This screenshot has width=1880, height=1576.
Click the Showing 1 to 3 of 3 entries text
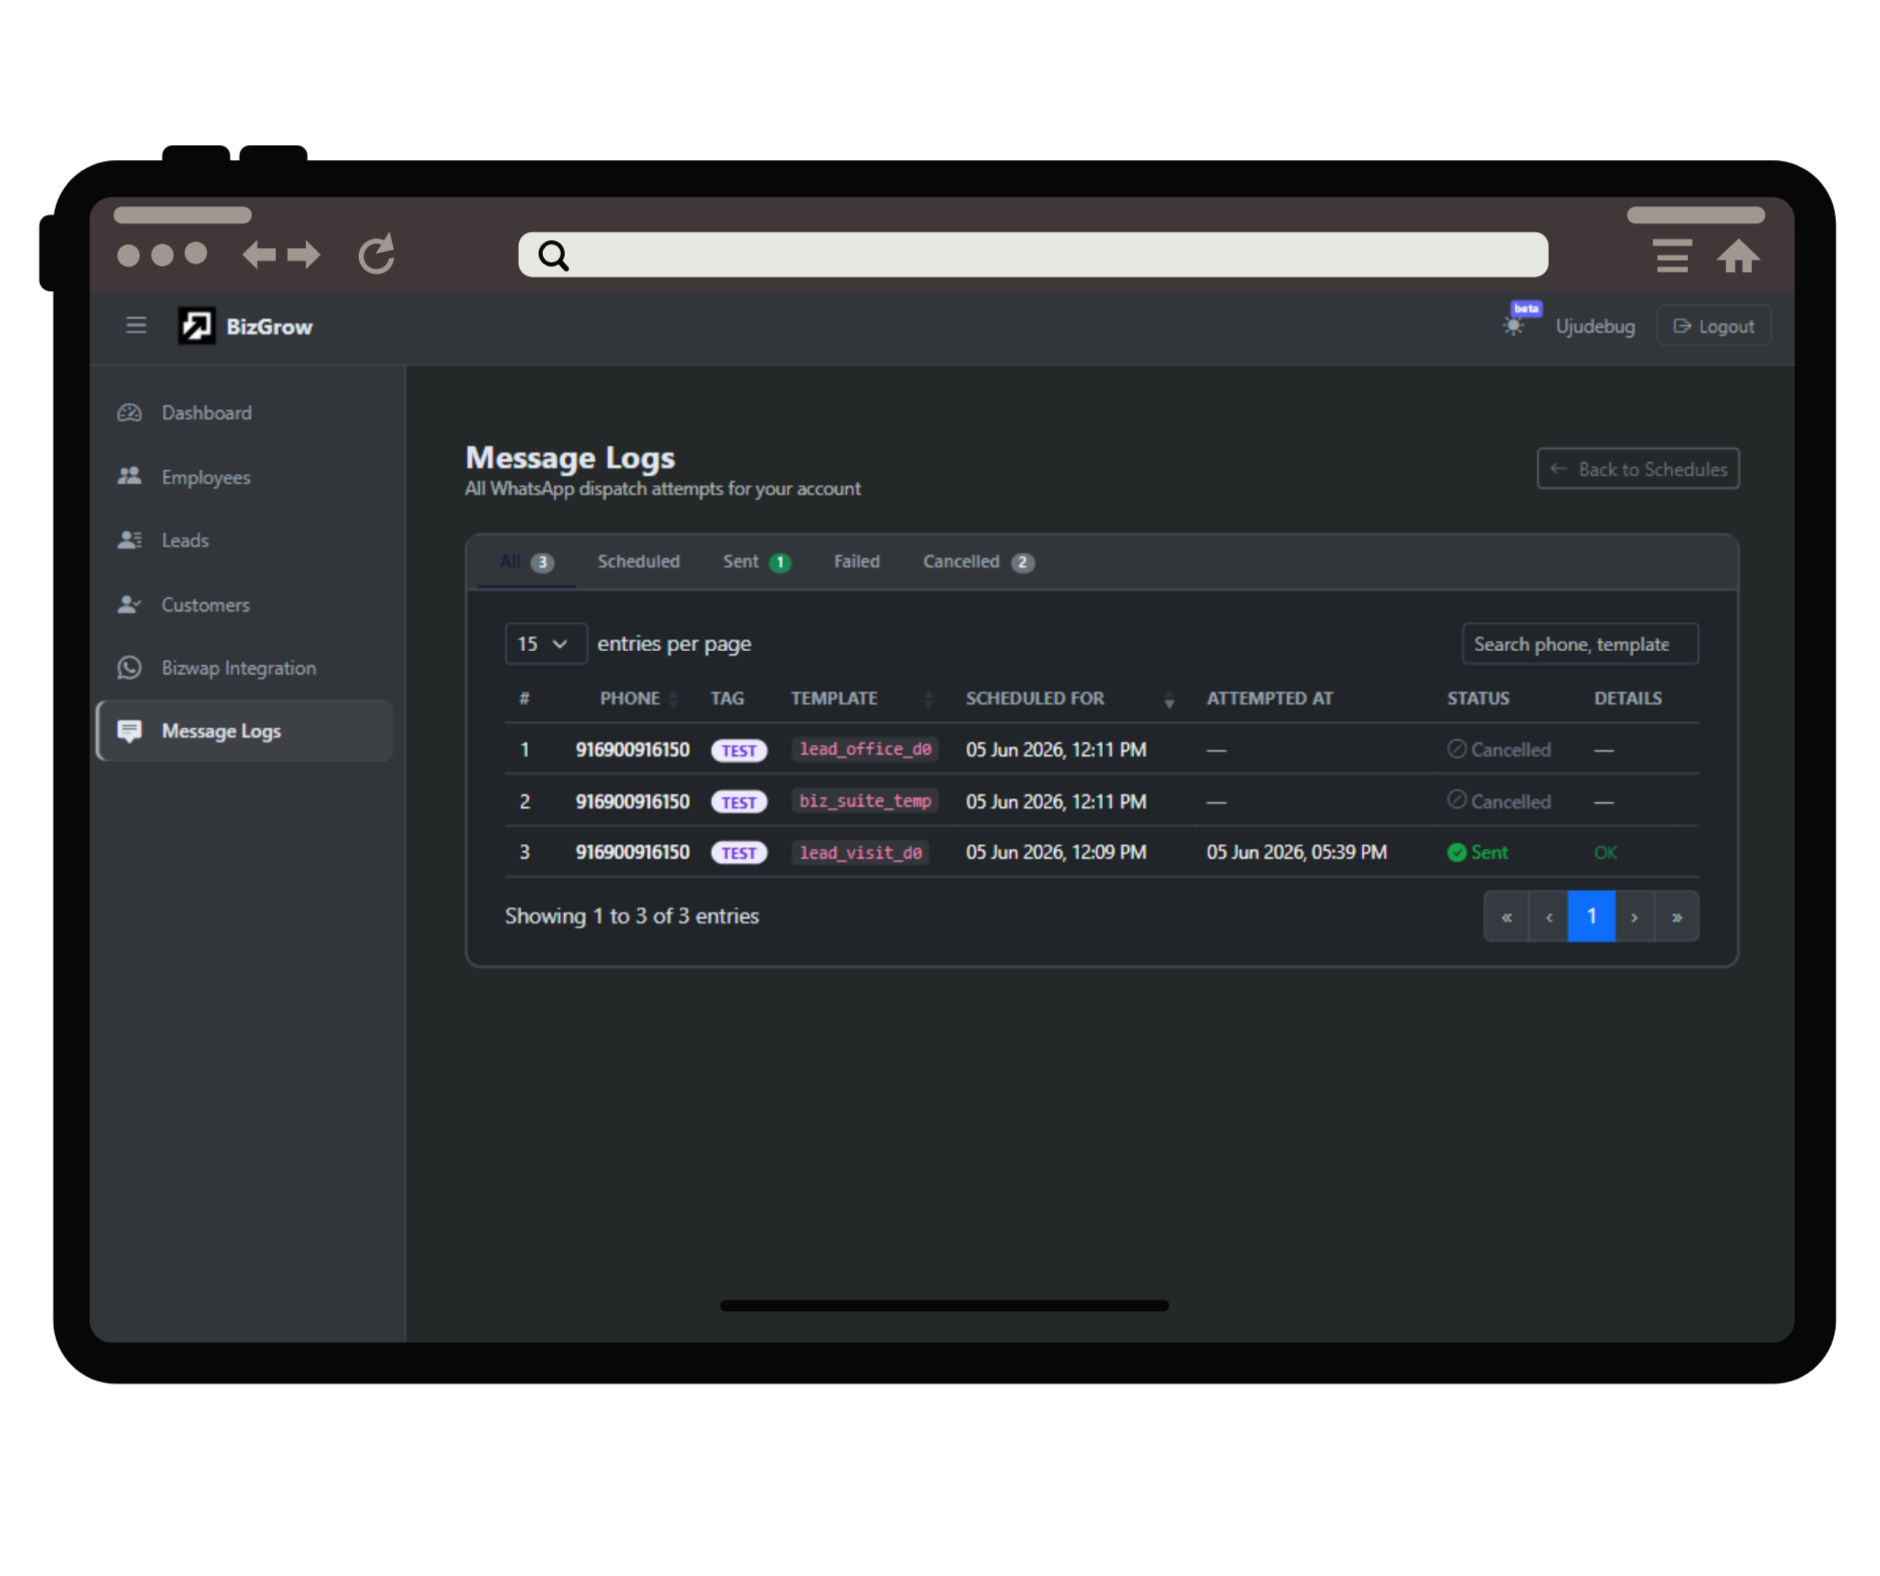[x=632, y=916]
